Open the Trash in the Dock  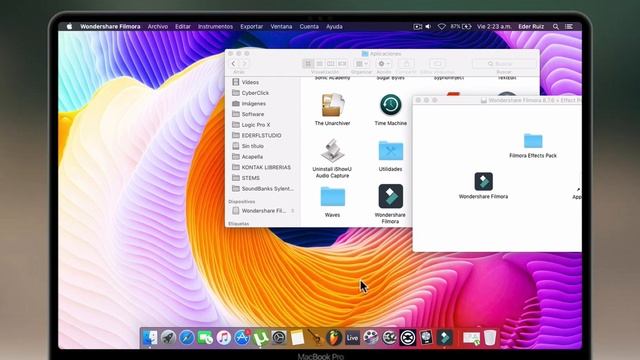click(x=490, y=338)
